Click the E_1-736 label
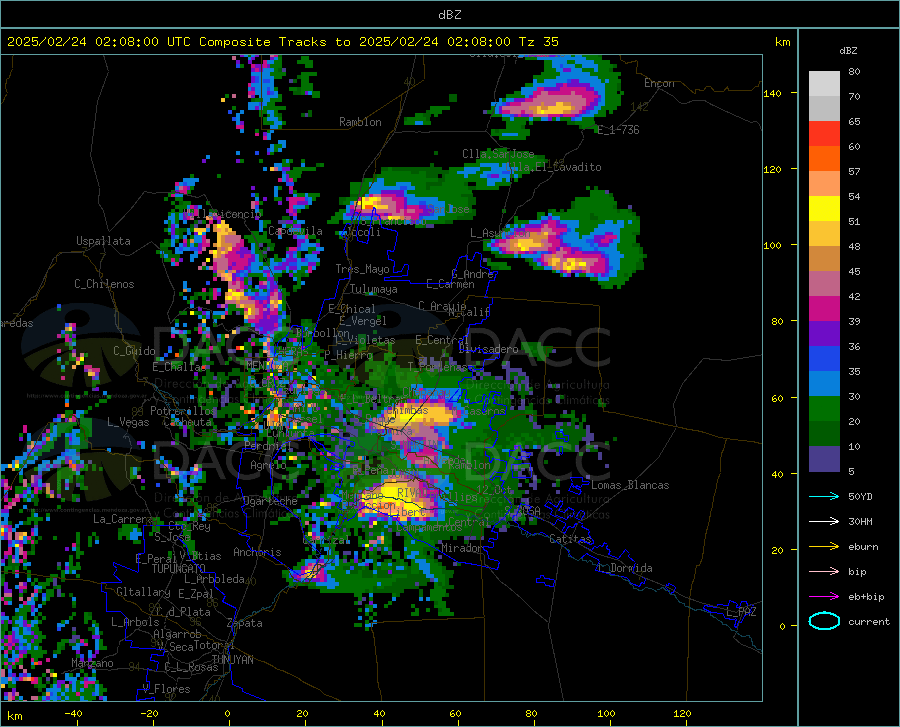900x727 pixels. click(618, 130)
